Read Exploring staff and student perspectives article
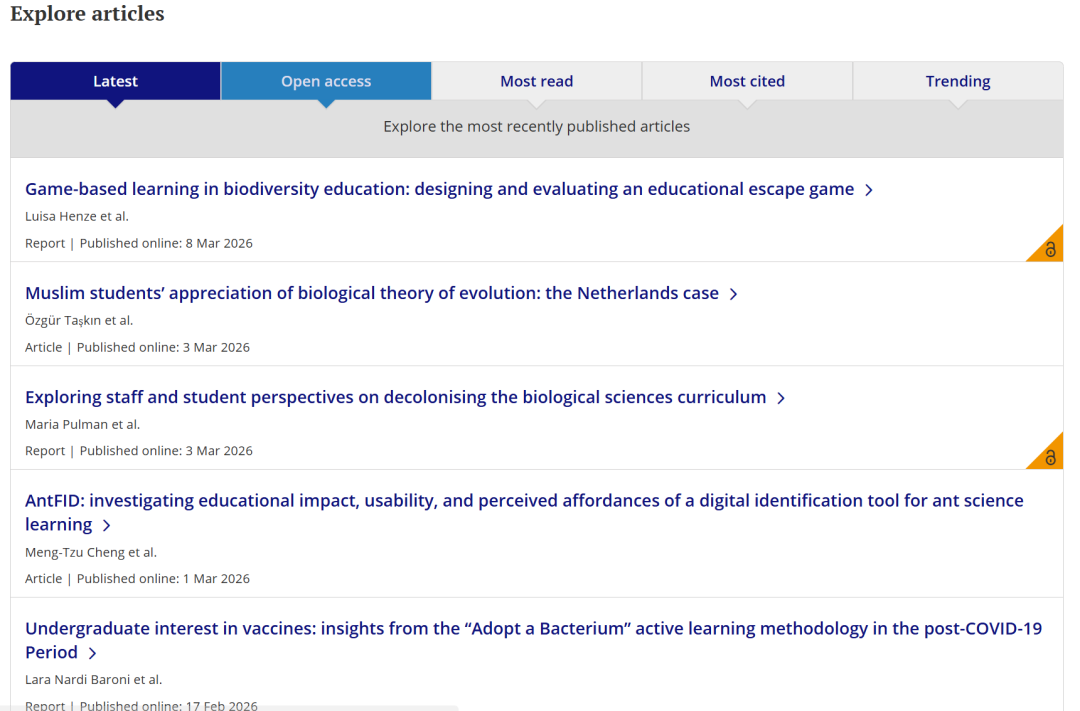This screenshot has height=711, width=1080. (x=395, y=397)
